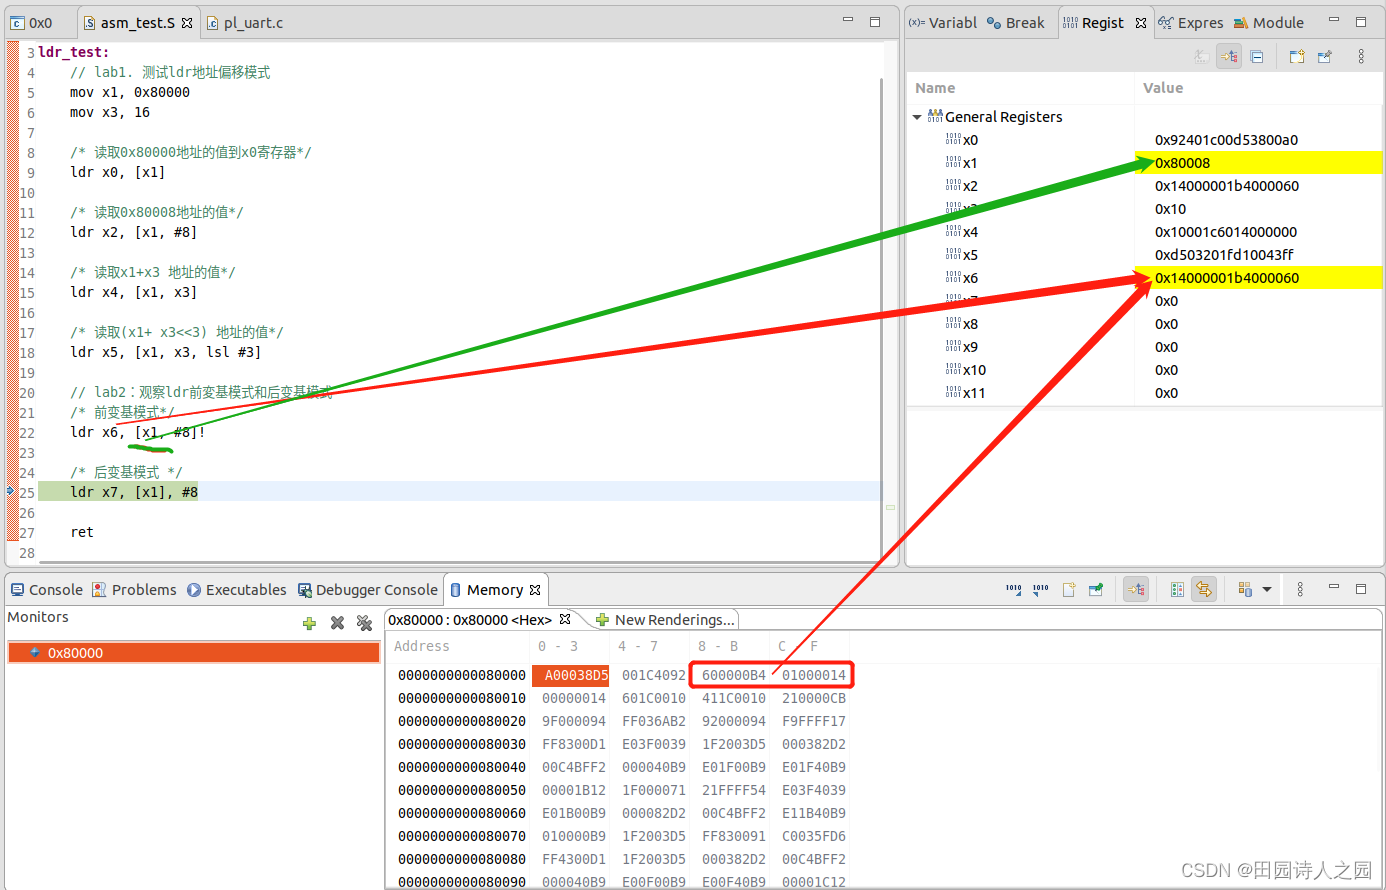Click Export memory icon in Memory toolbar
Screen dimensions: 1386x890
(1041, 590)
